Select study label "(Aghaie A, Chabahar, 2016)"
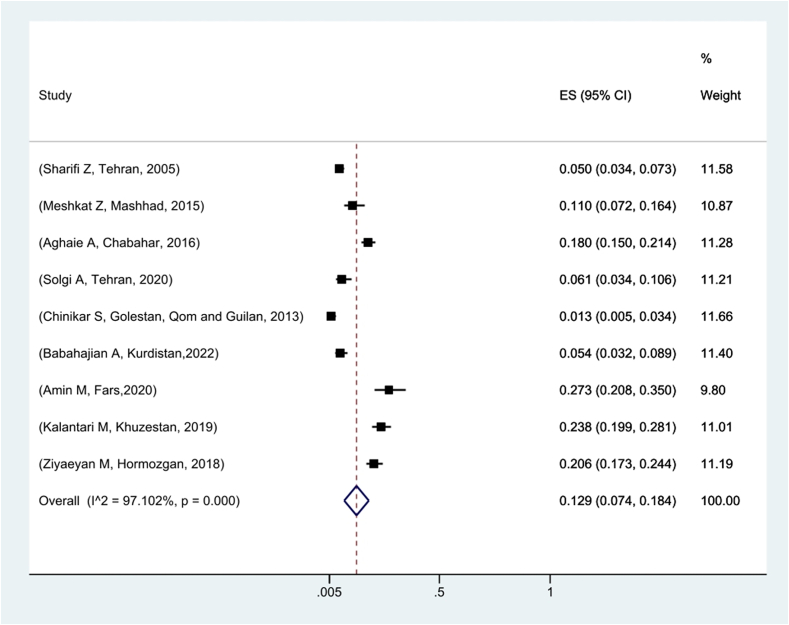 pyautogui.click(x=119, y=243)
